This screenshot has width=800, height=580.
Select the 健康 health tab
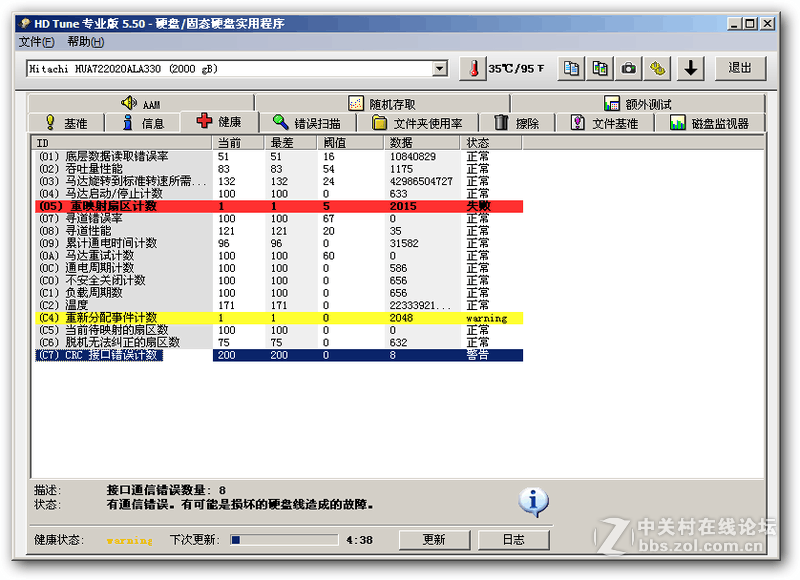coord(219,121)
